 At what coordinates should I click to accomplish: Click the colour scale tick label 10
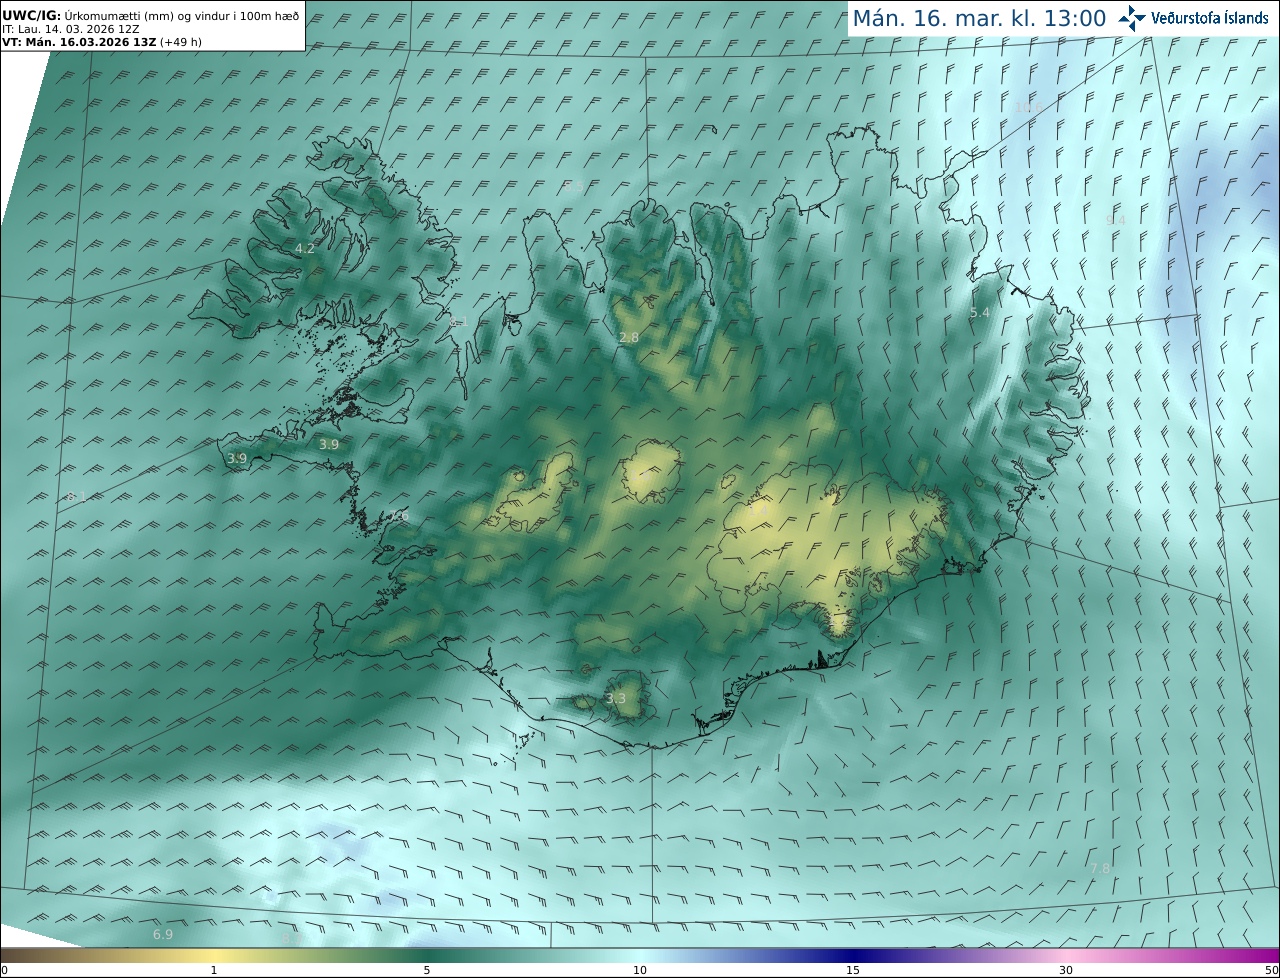pos(640,970)
